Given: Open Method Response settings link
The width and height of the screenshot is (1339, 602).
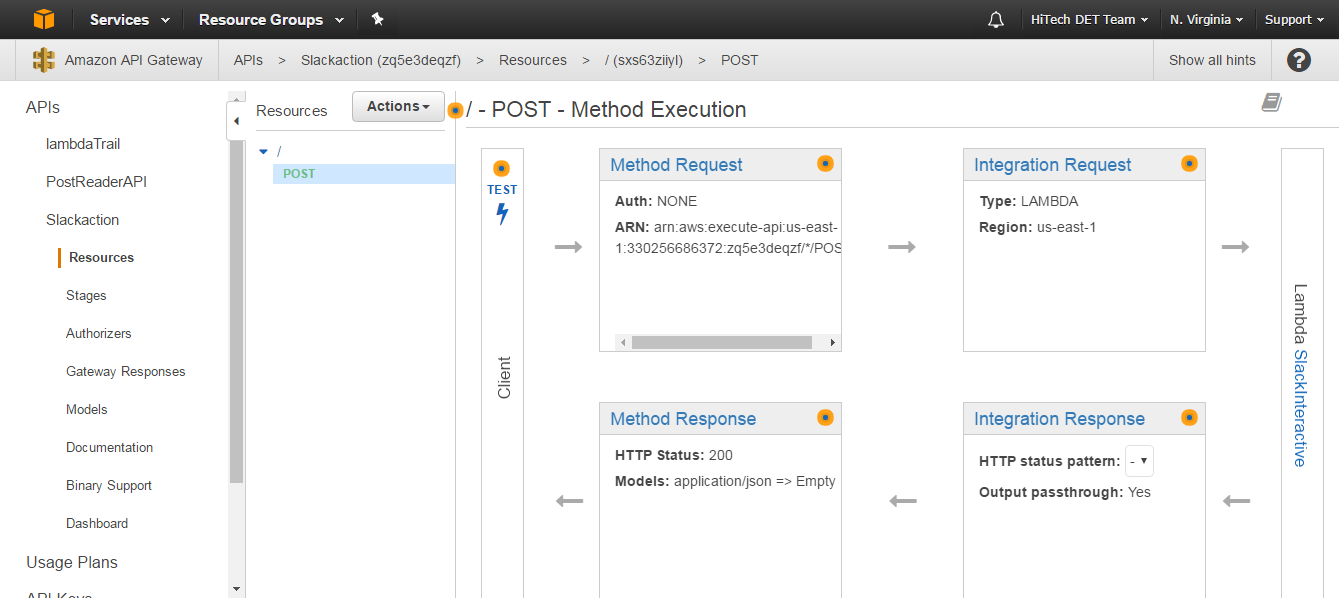Looking at the screenshot, I should (x=683, y=419).
